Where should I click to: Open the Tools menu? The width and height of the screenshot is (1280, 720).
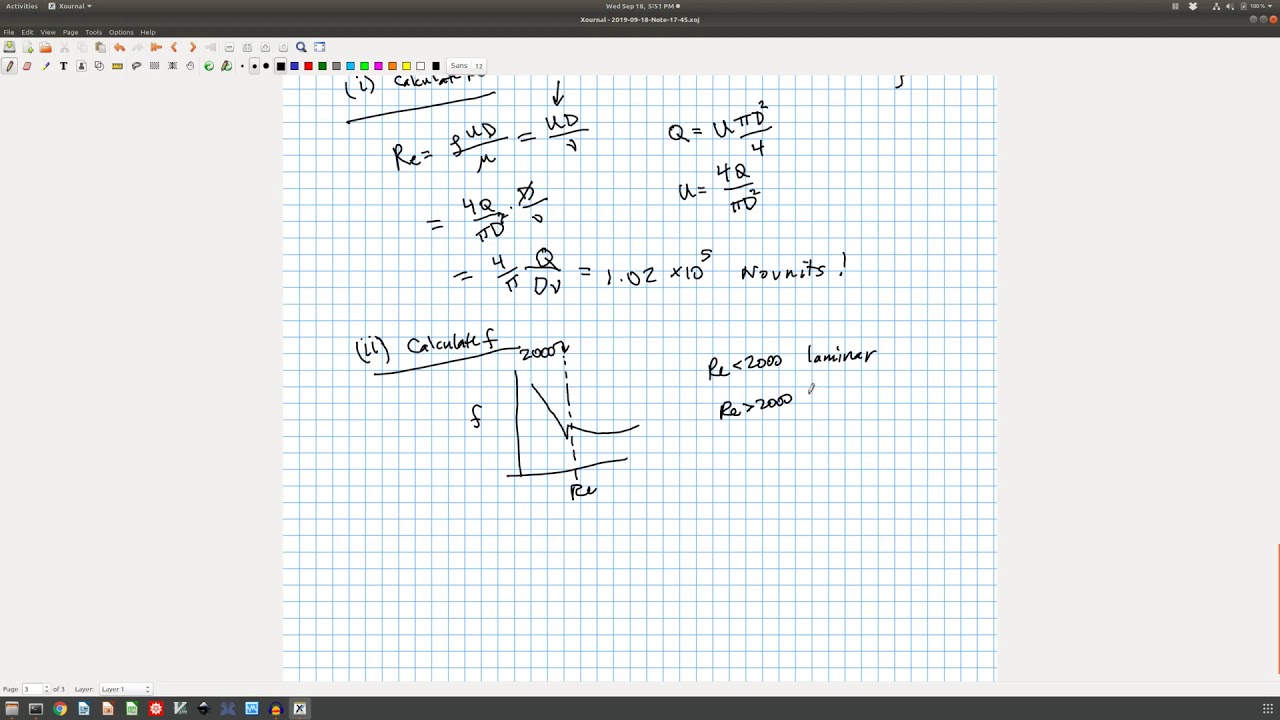(93, 32)
